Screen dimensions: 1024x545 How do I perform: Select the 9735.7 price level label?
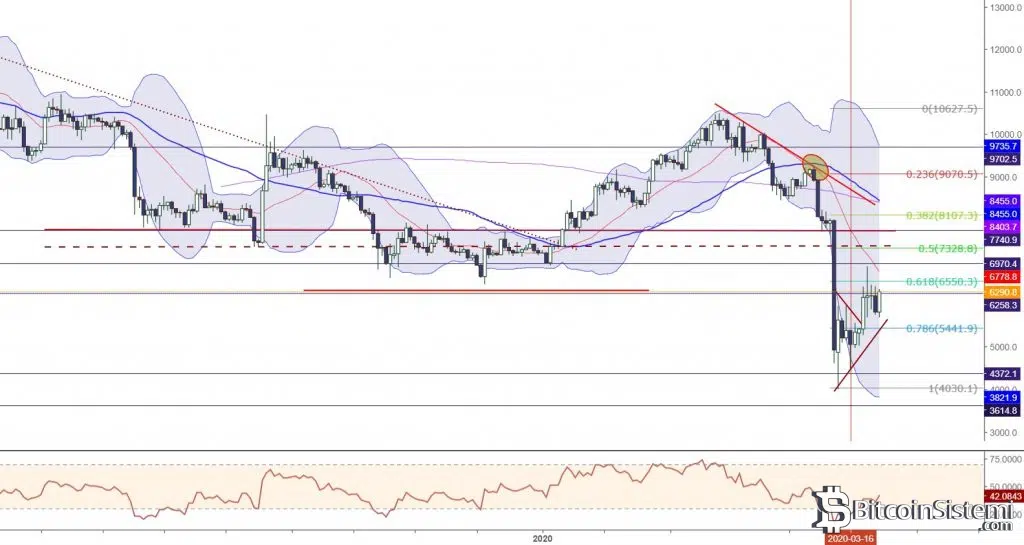click(x=1001, y=146)
